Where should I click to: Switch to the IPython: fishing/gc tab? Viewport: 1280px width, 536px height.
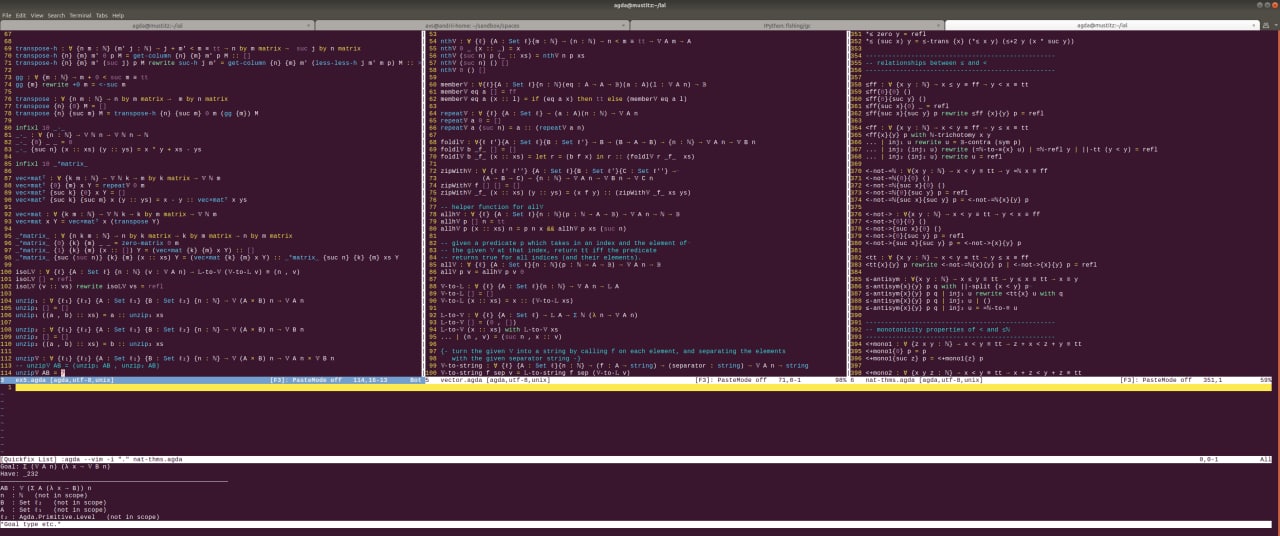click(x=787, y=25)
